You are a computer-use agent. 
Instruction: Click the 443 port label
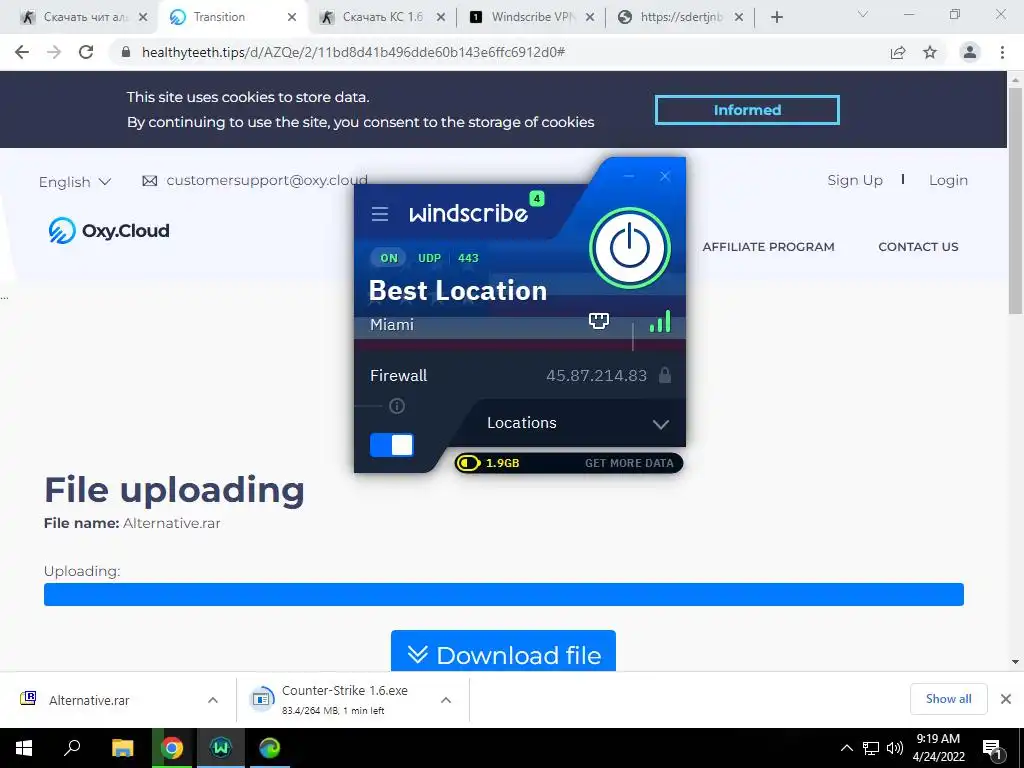468,258
